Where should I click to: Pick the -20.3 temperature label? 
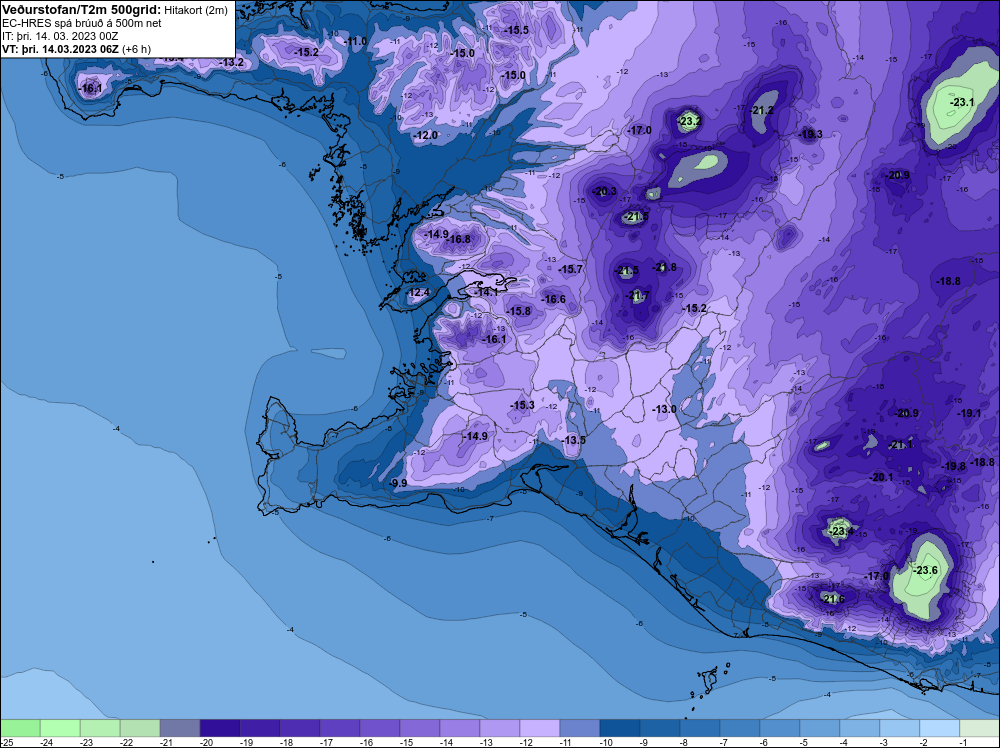tap(605, 191)
